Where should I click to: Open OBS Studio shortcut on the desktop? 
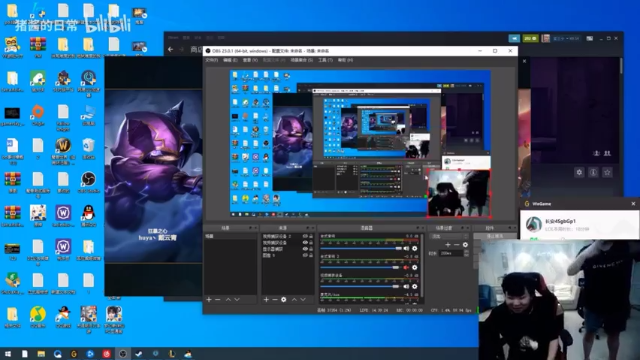88,182
